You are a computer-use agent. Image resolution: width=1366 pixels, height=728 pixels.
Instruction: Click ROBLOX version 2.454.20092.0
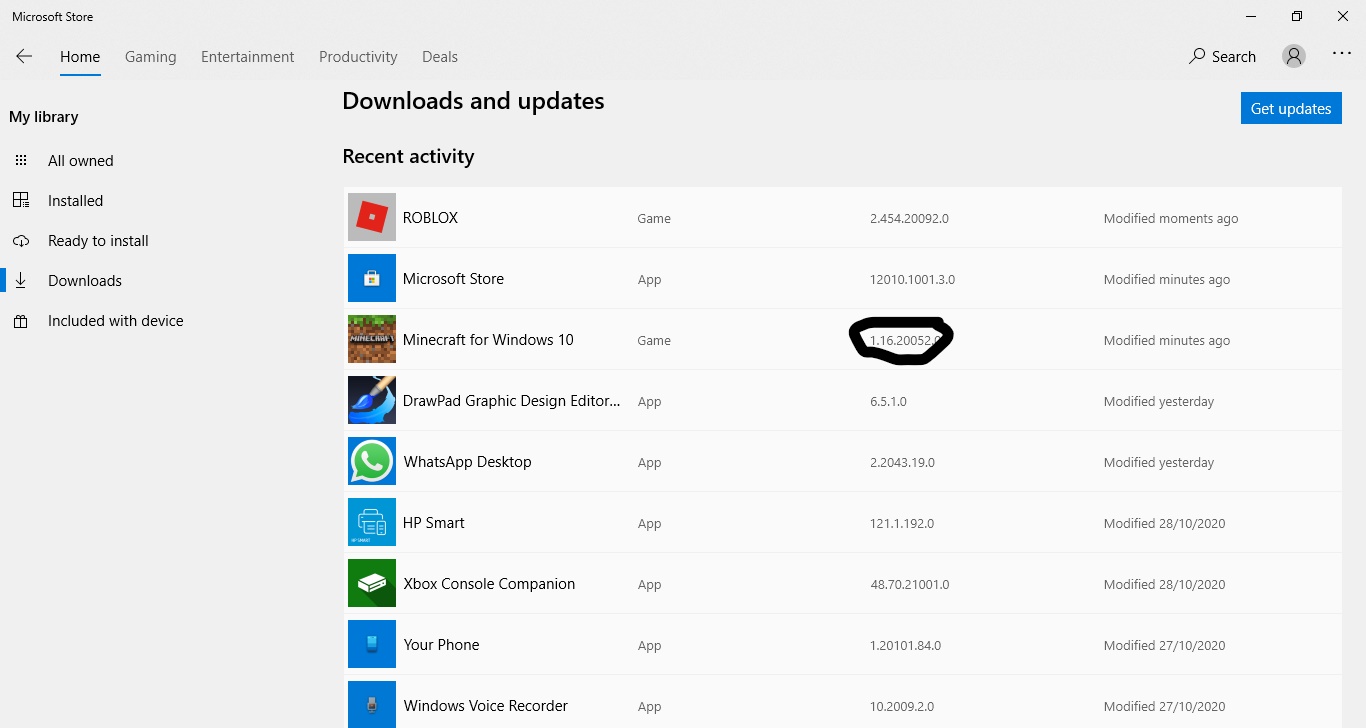pos(909,218)
